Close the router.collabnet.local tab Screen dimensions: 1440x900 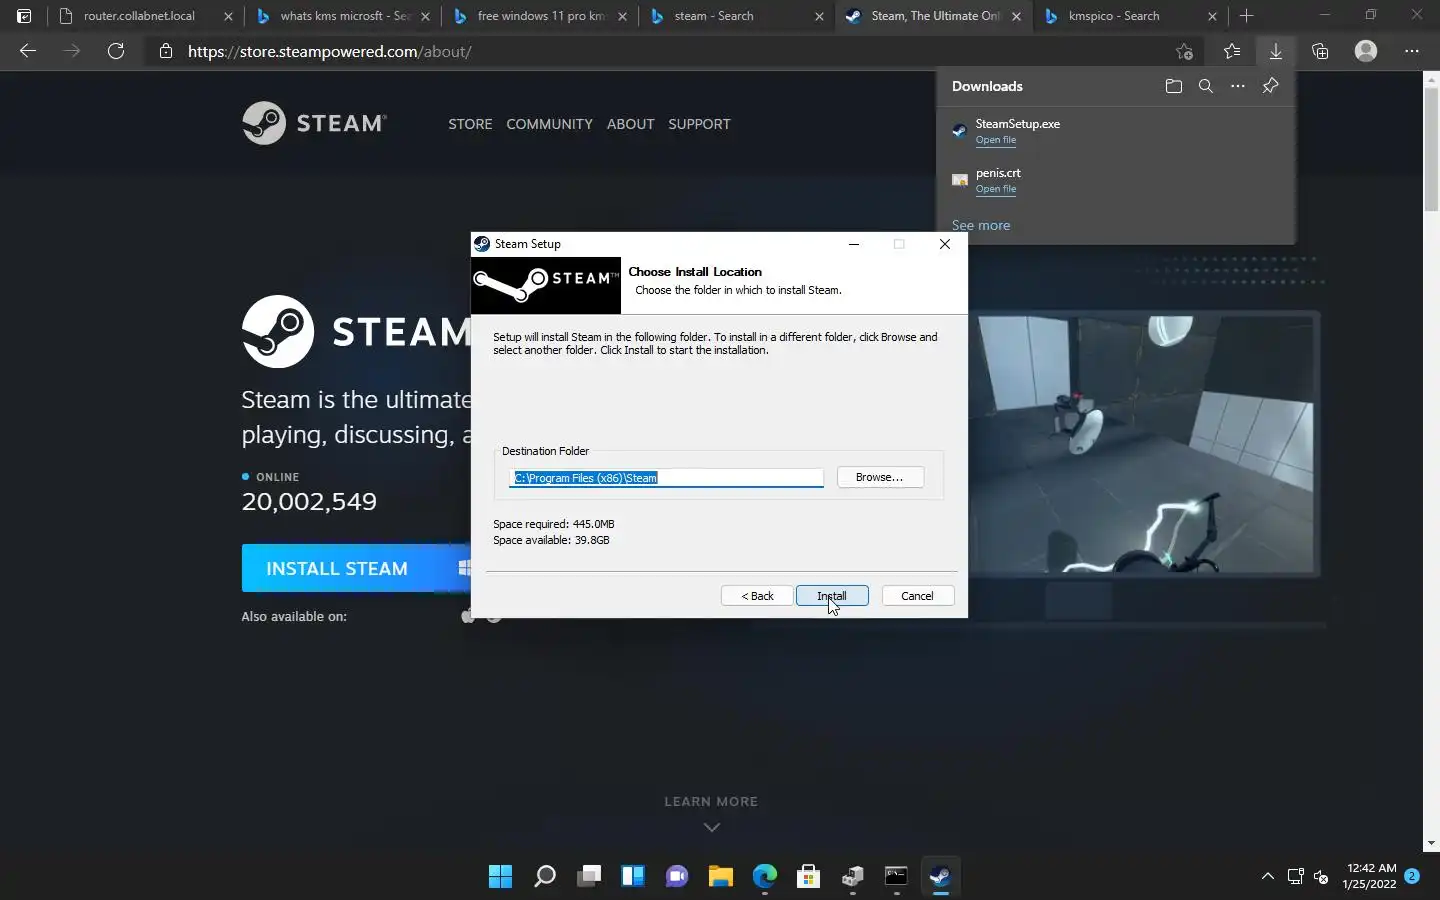tap(228, 16)
